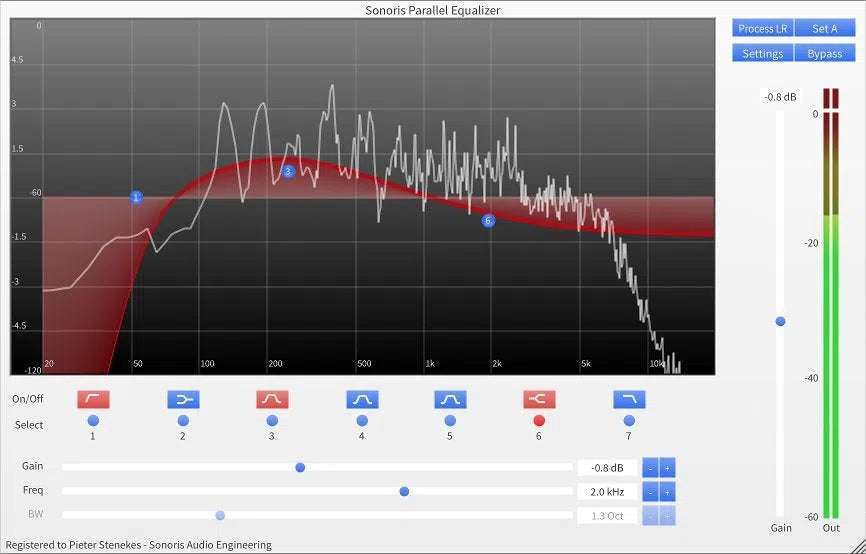Toggle band 2 low-shelf filter on/off
The width and height of the screenshot is (866, 554).
tap(183, 399)
